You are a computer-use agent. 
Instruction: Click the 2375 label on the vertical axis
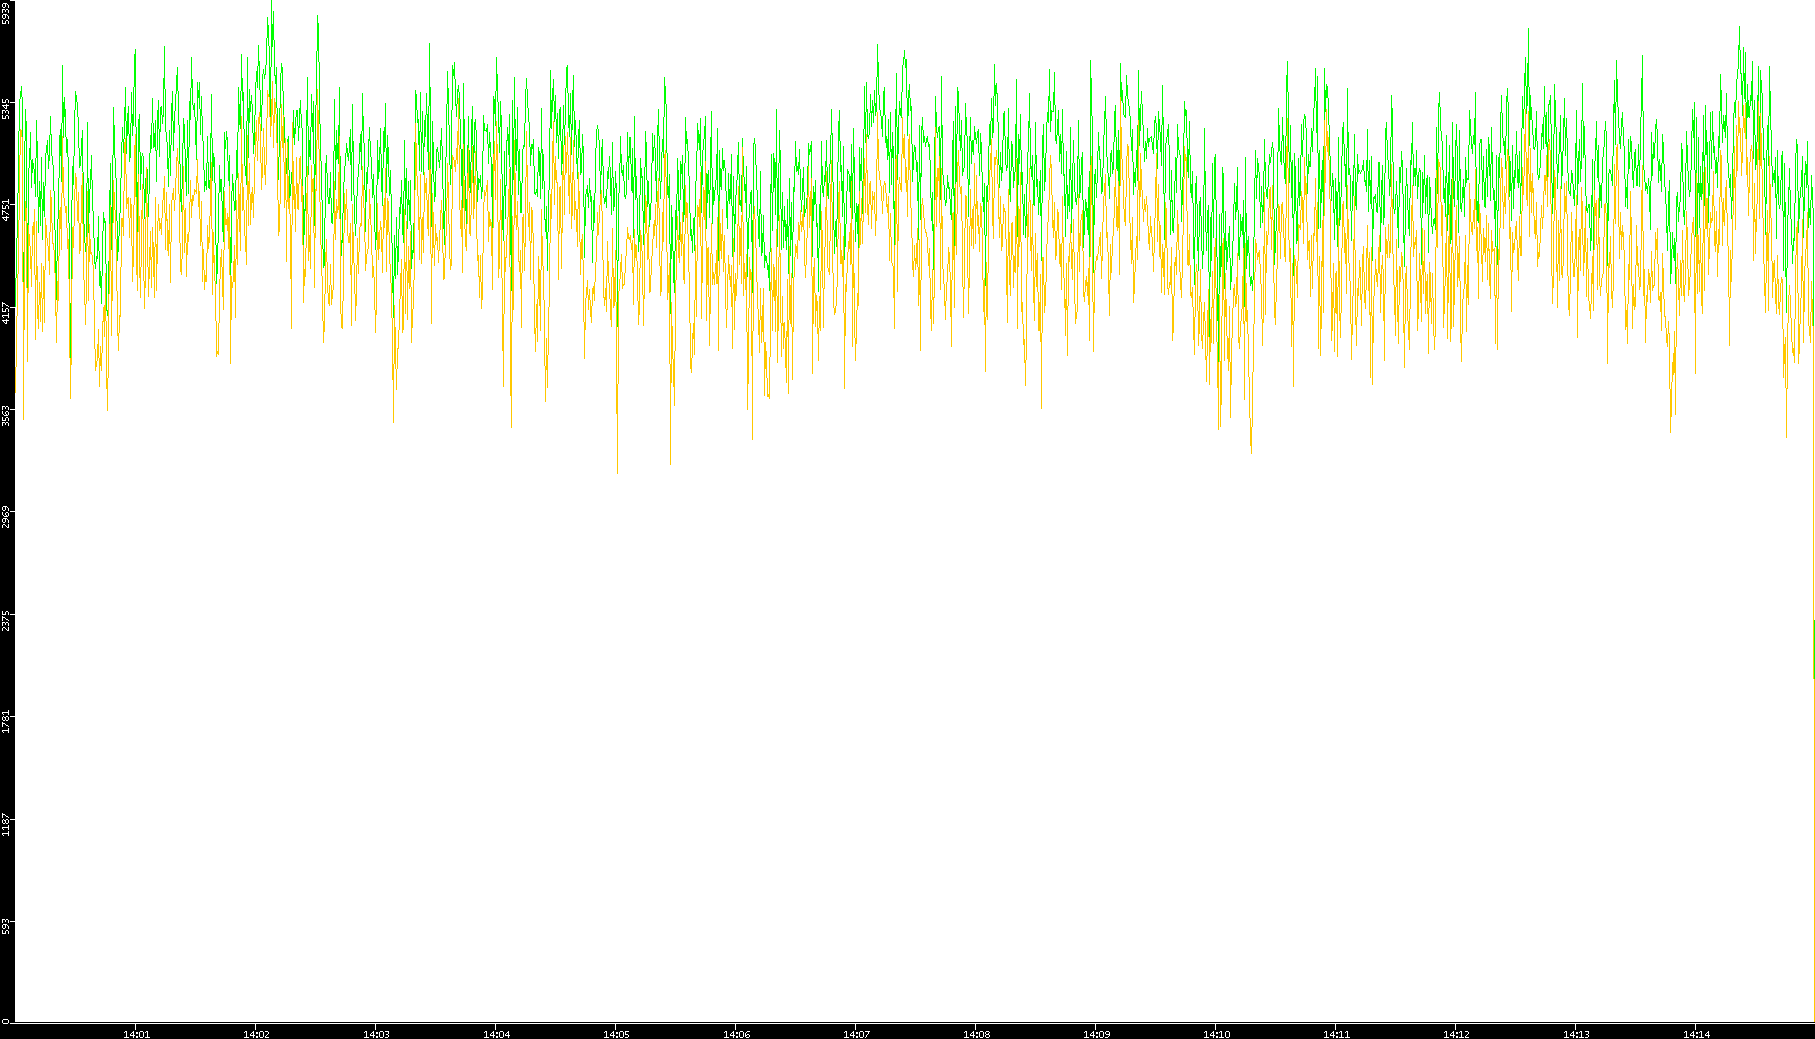point(6,620)
